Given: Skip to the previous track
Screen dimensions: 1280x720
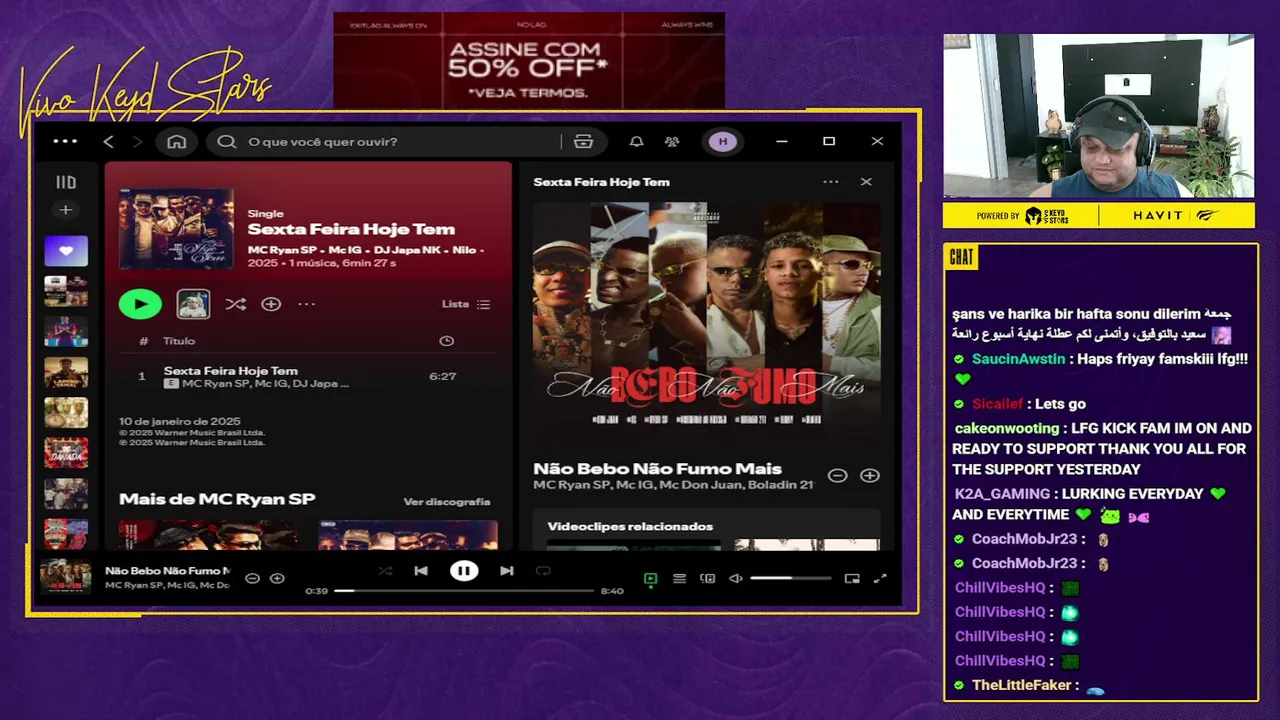Looking at the screenshot, I should click(x=421, y=571).
